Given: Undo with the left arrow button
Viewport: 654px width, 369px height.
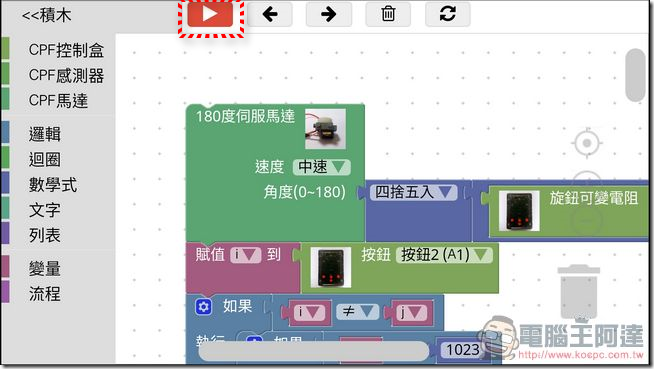Looking at the screenshot, I should pyautogui.click(x=270, y=14).
